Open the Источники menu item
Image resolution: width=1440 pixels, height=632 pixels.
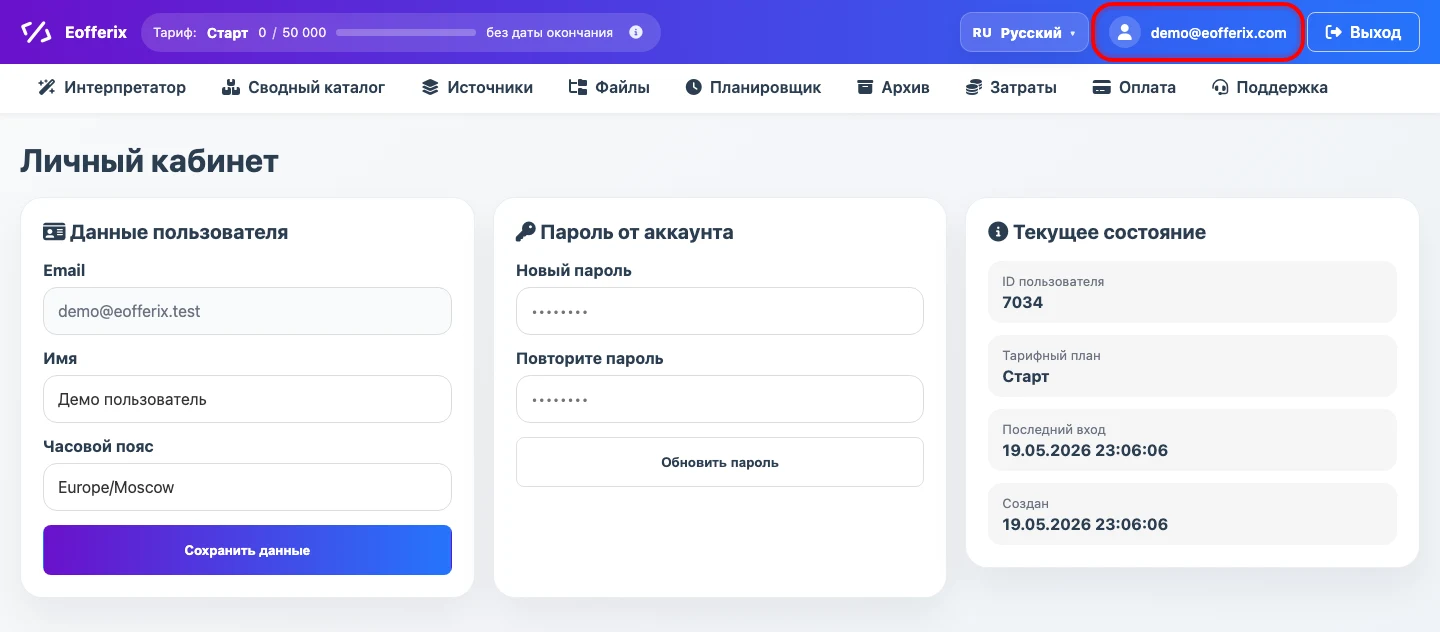tap(477, 87)
